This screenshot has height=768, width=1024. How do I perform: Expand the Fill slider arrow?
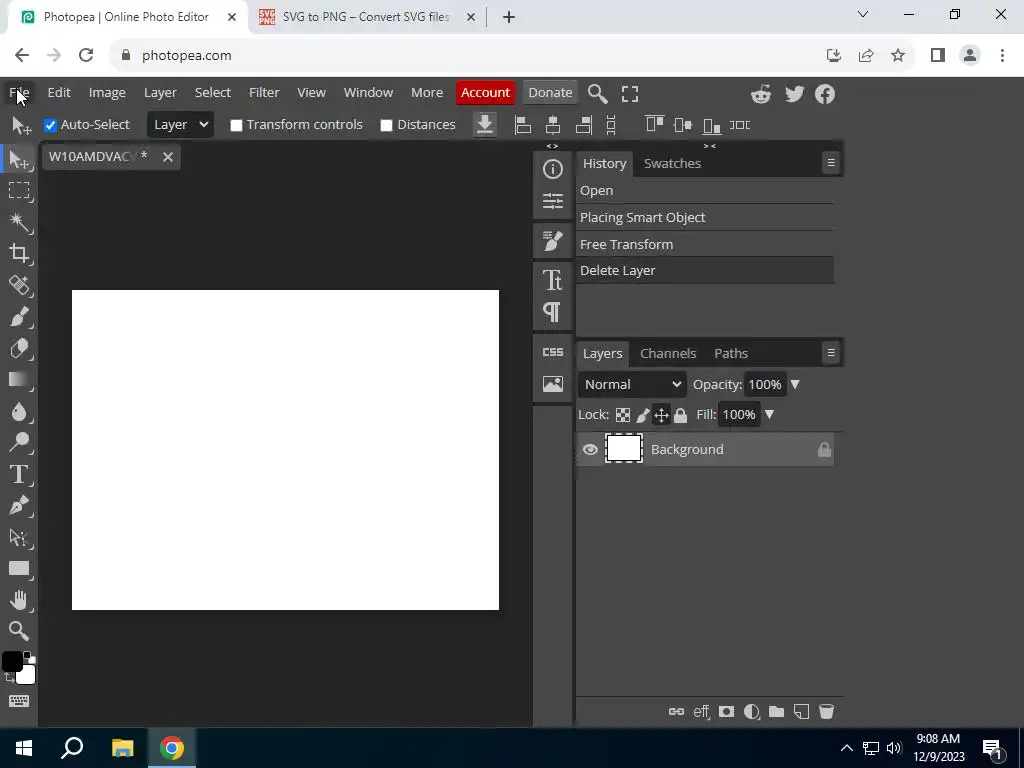[769, 415]
